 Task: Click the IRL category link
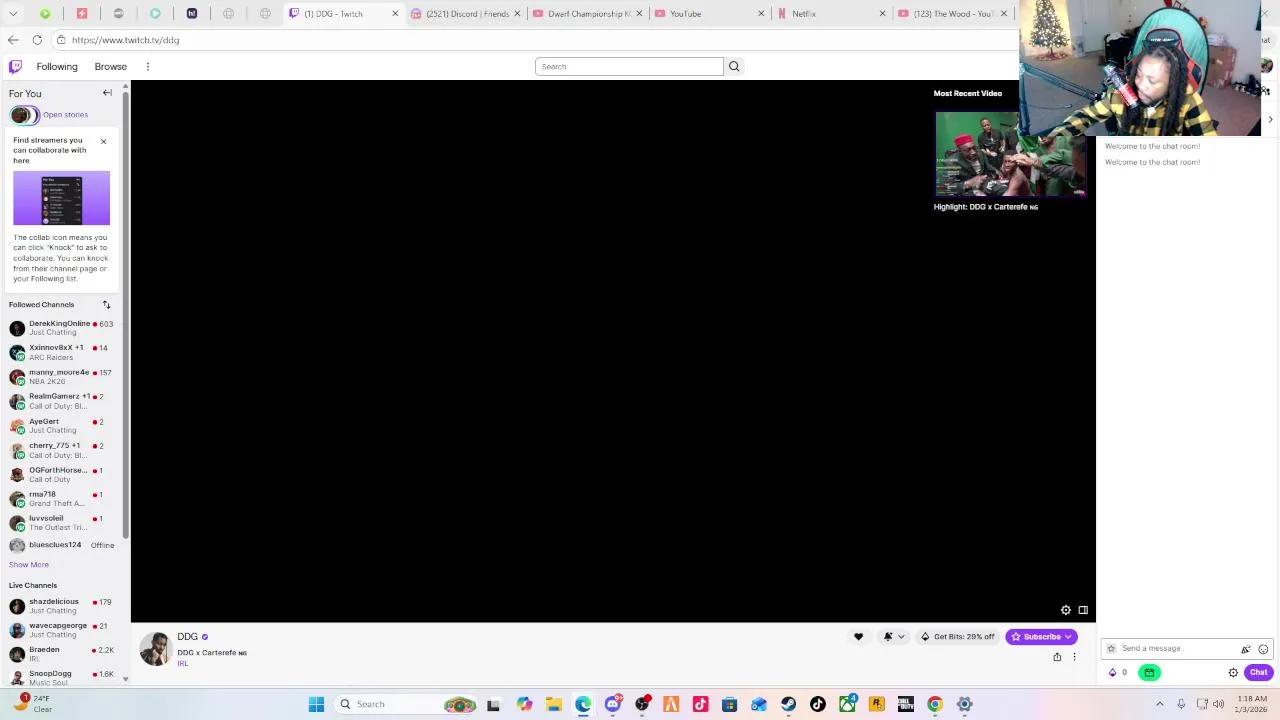point(183,664)
